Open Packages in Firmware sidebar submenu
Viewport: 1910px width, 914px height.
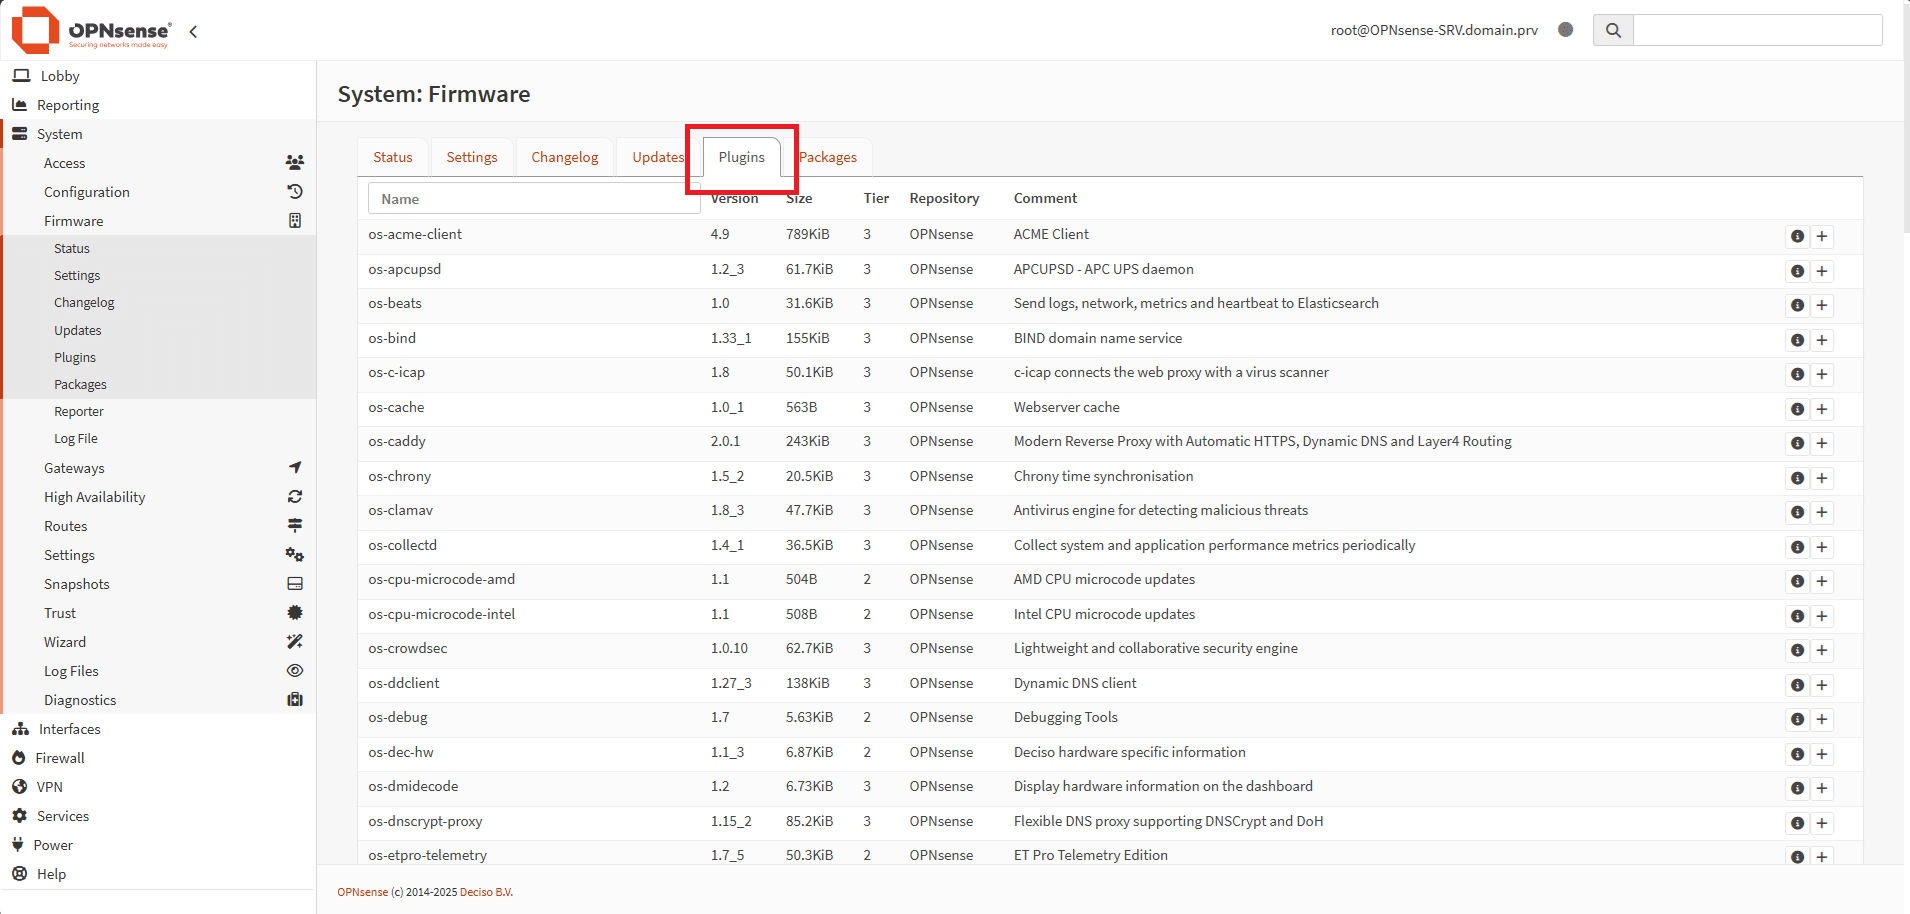coord(160,385)
